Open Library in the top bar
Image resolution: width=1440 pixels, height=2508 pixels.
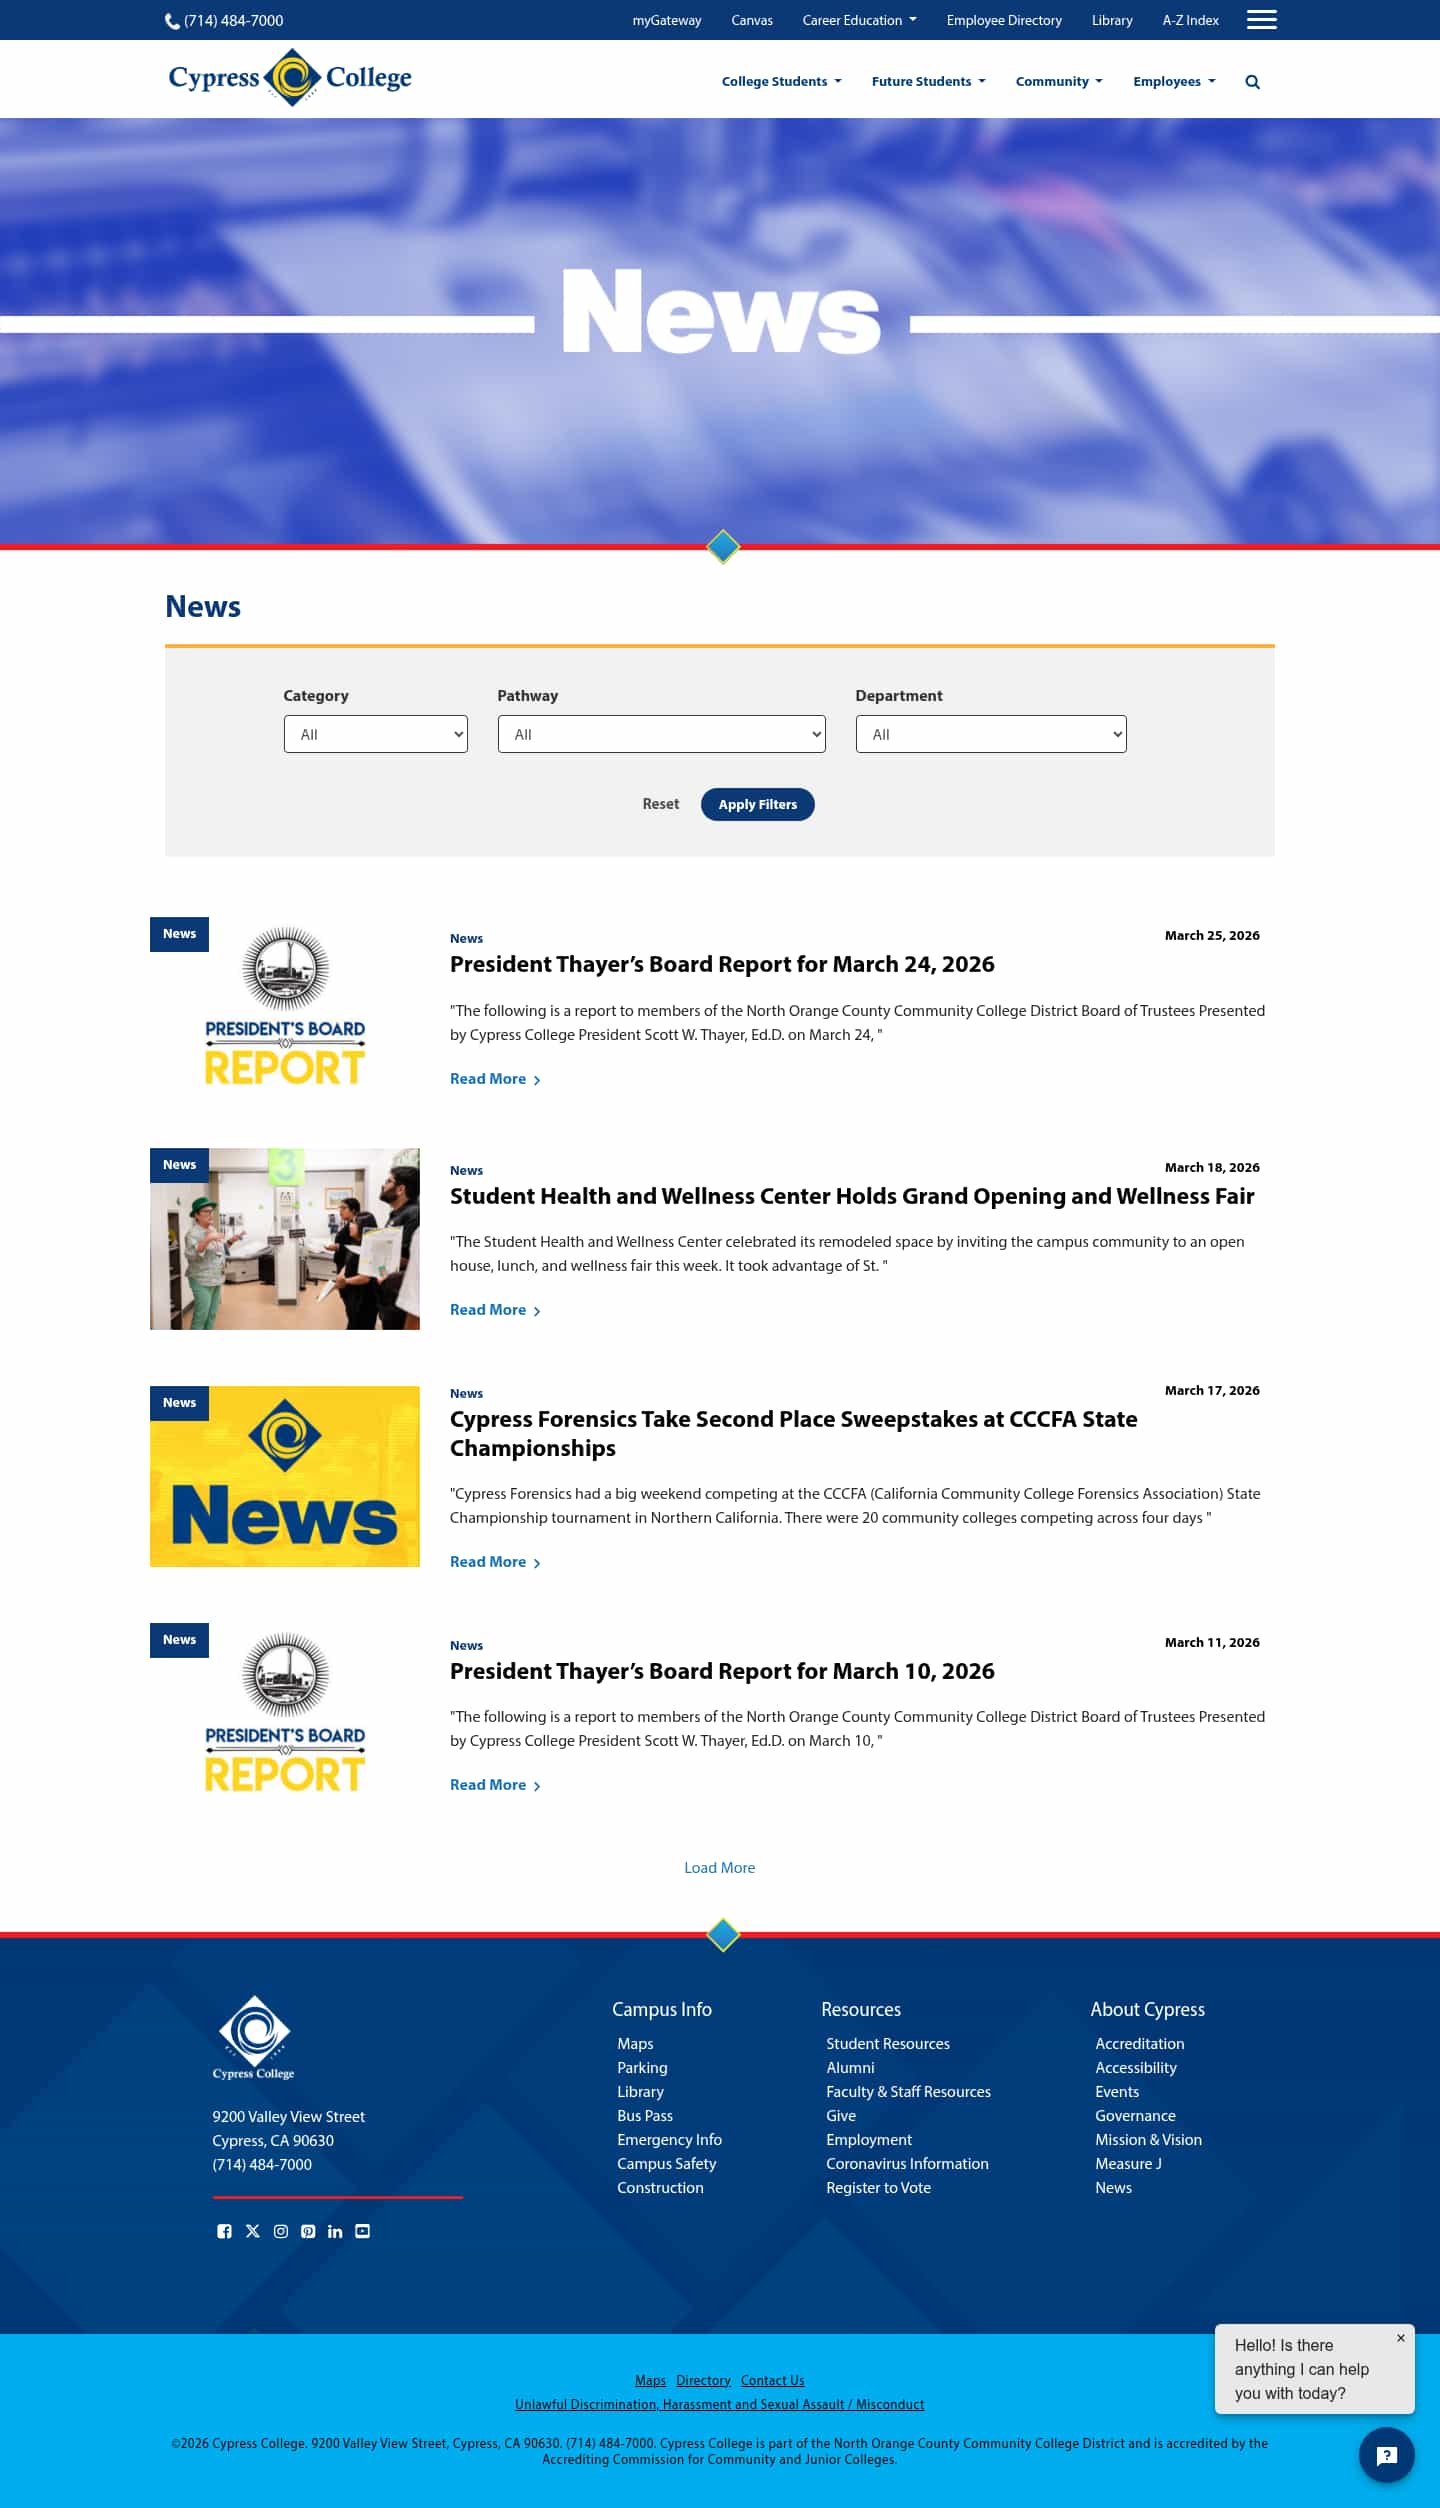[1112, 20]
